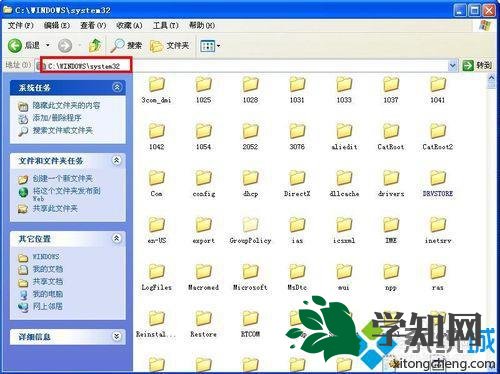Viewport: 500px width, 374px height.
Task: Open the 收藏(A) menu
Action: tap(129, 25)
